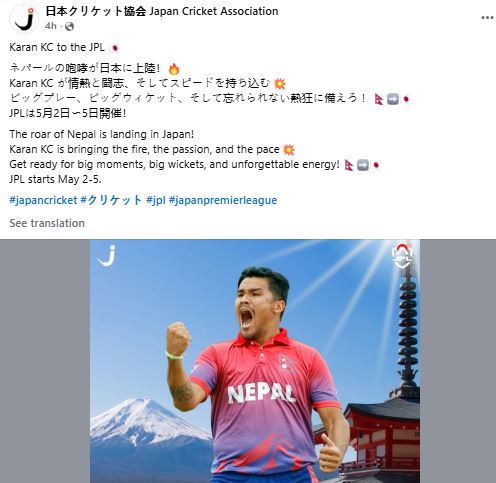Click the Nepal flag emoji in English text
Viewport: 496px width, 483px height.
pos(349,165)
